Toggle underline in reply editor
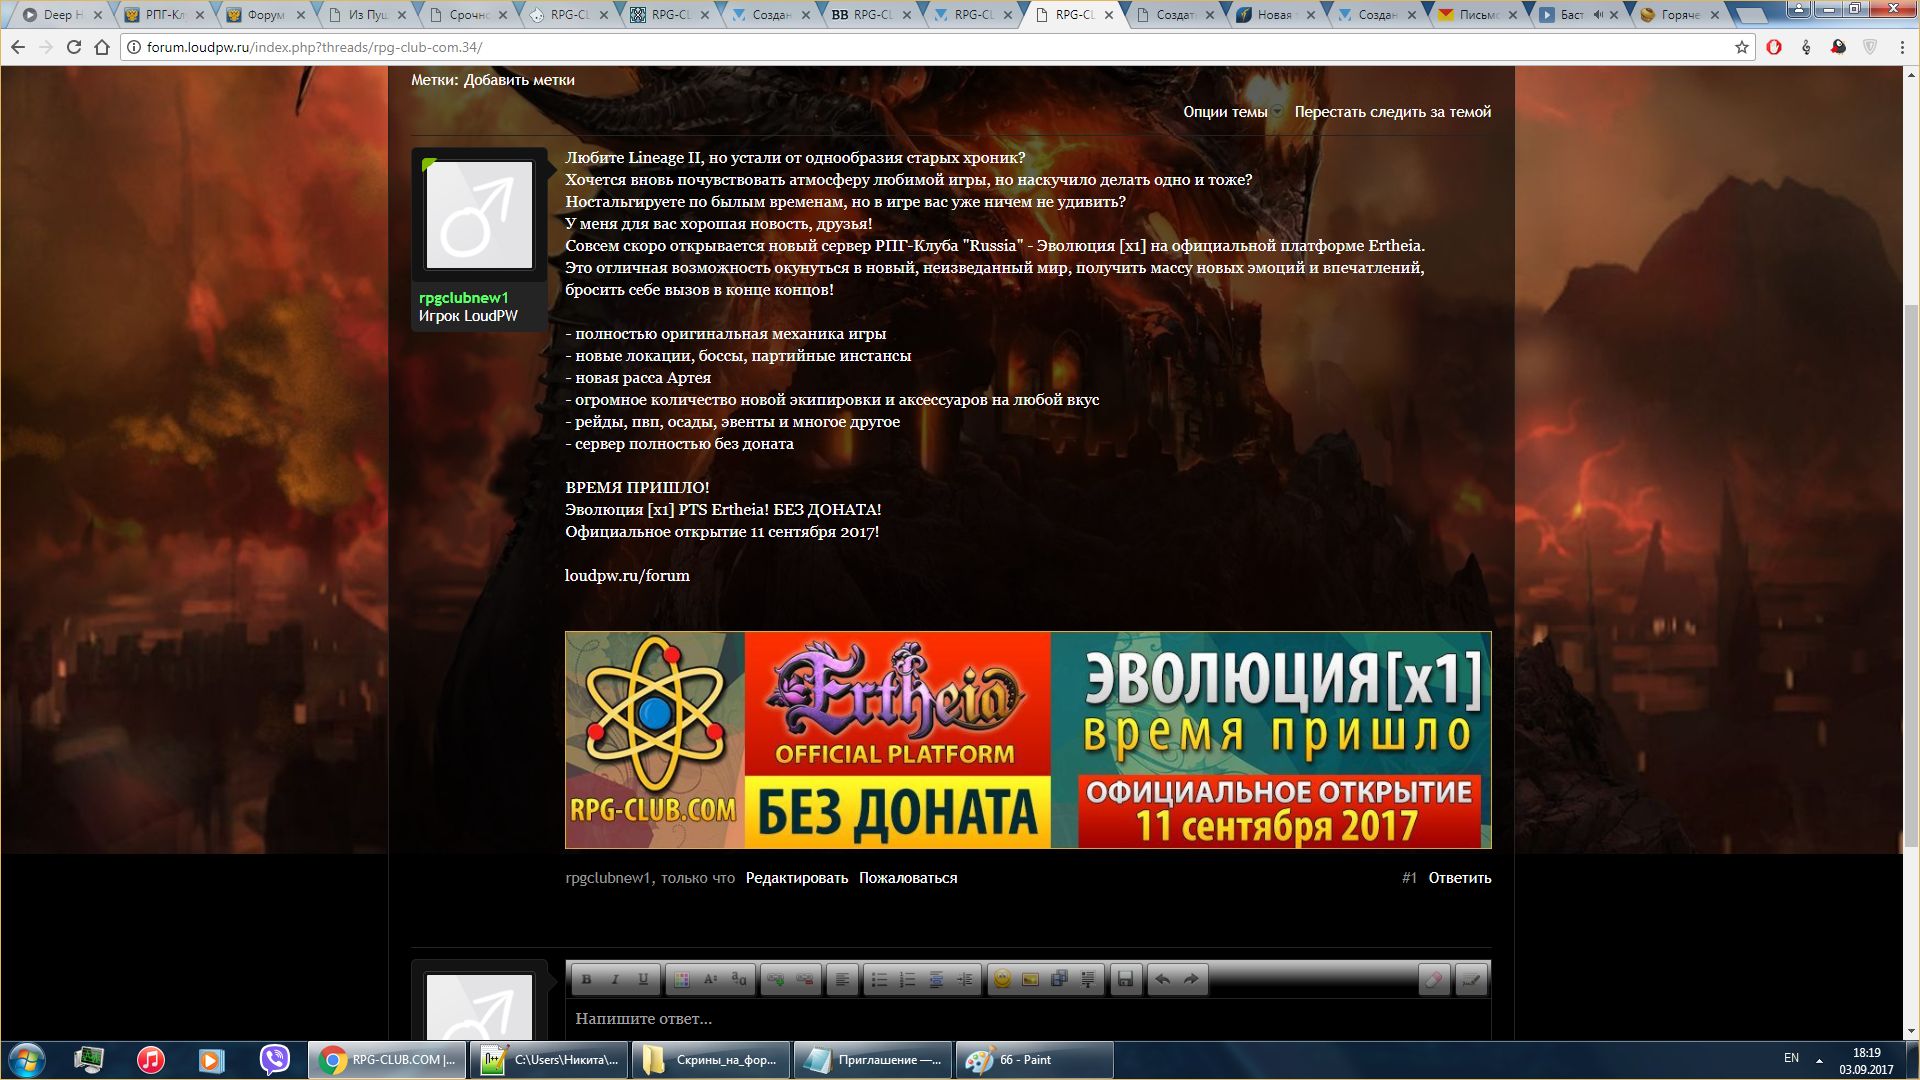Image resolution: width=1920 pixels, height=1080 pixels. [x=643, y=979]
